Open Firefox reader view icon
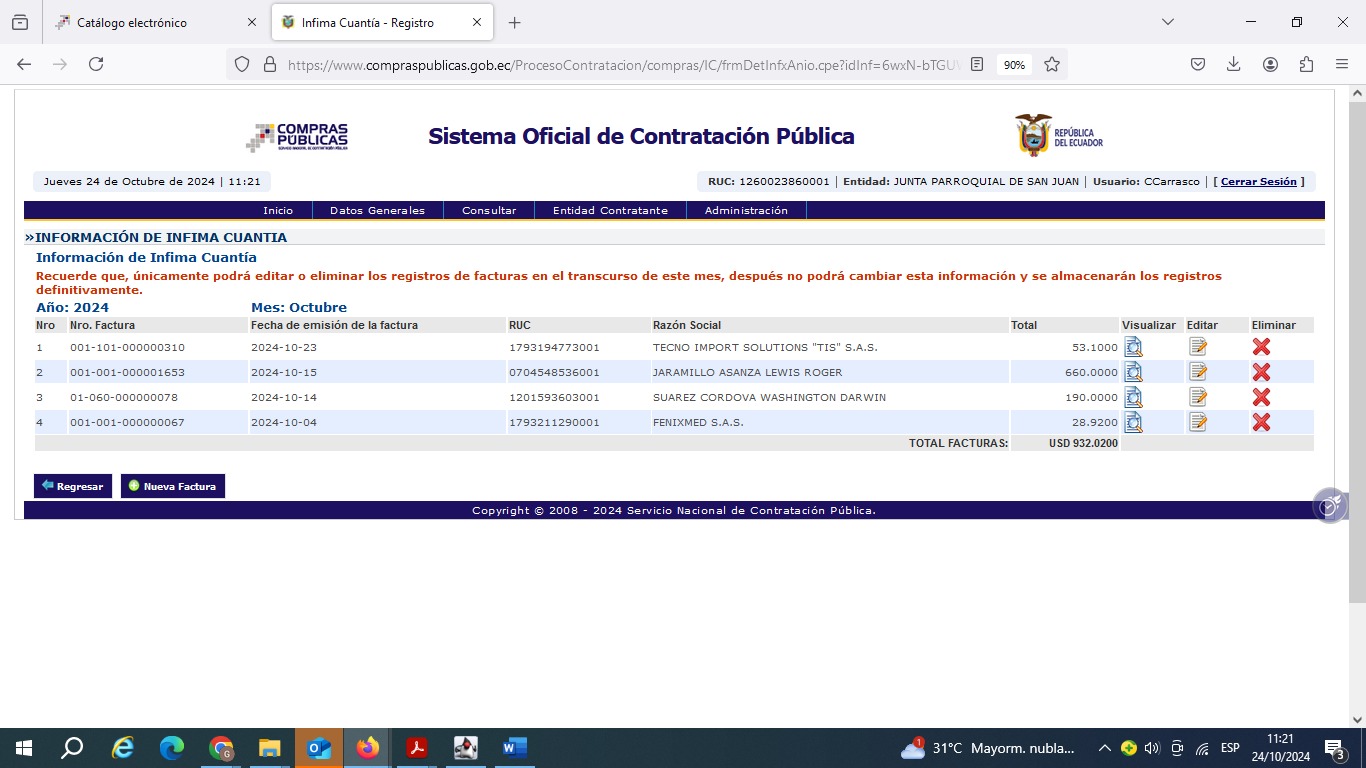1366x768 pixels. (977, 64)
